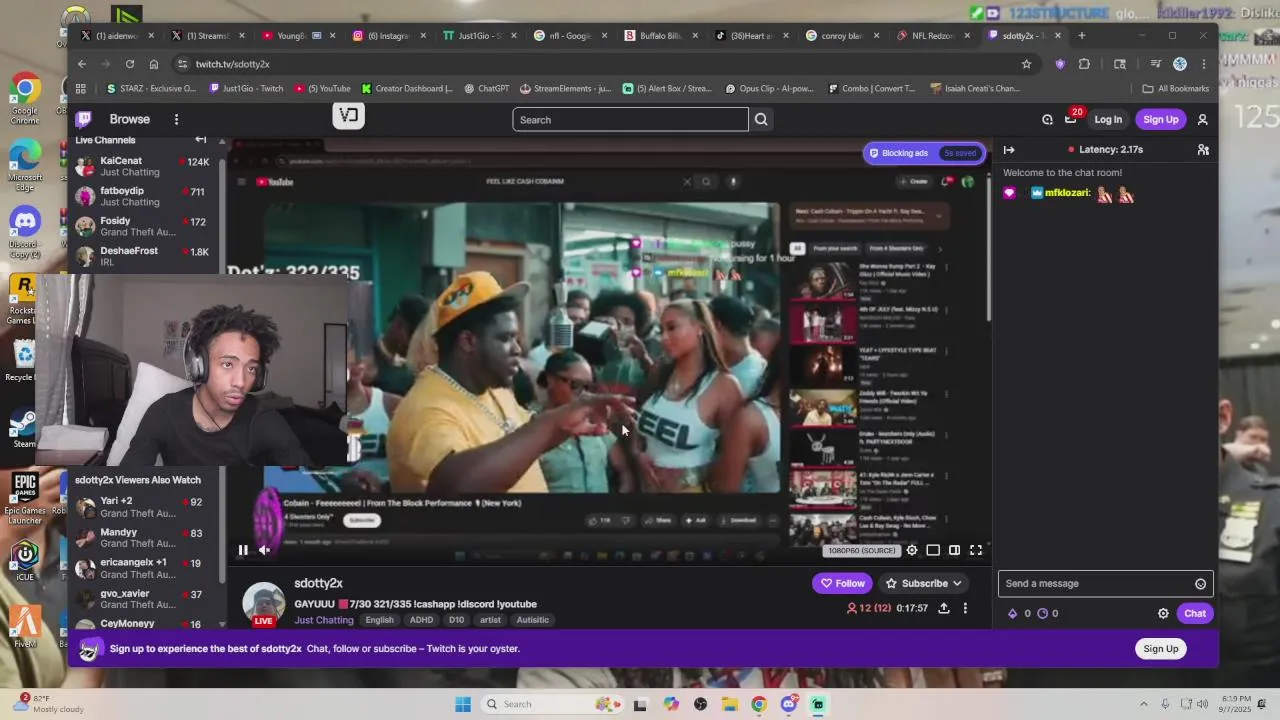Open the Twitch home logo

84,119
